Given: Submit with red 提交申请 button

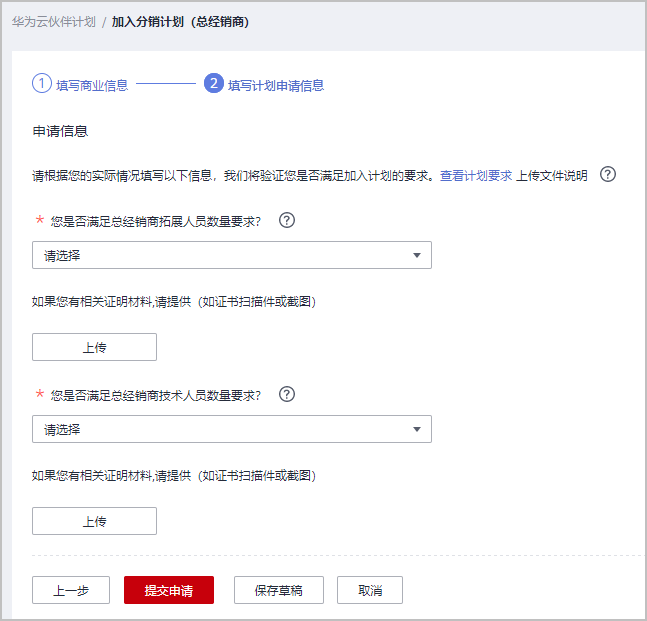Looking at the screenshot, I should (x=169, y=590).
